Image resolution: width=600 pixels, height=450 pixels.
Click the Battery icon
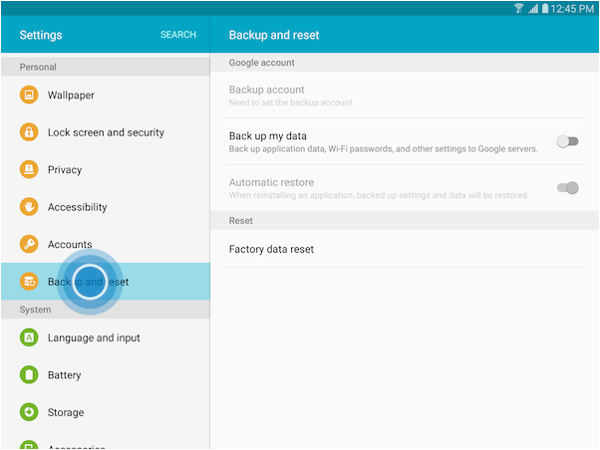[29, 375]
